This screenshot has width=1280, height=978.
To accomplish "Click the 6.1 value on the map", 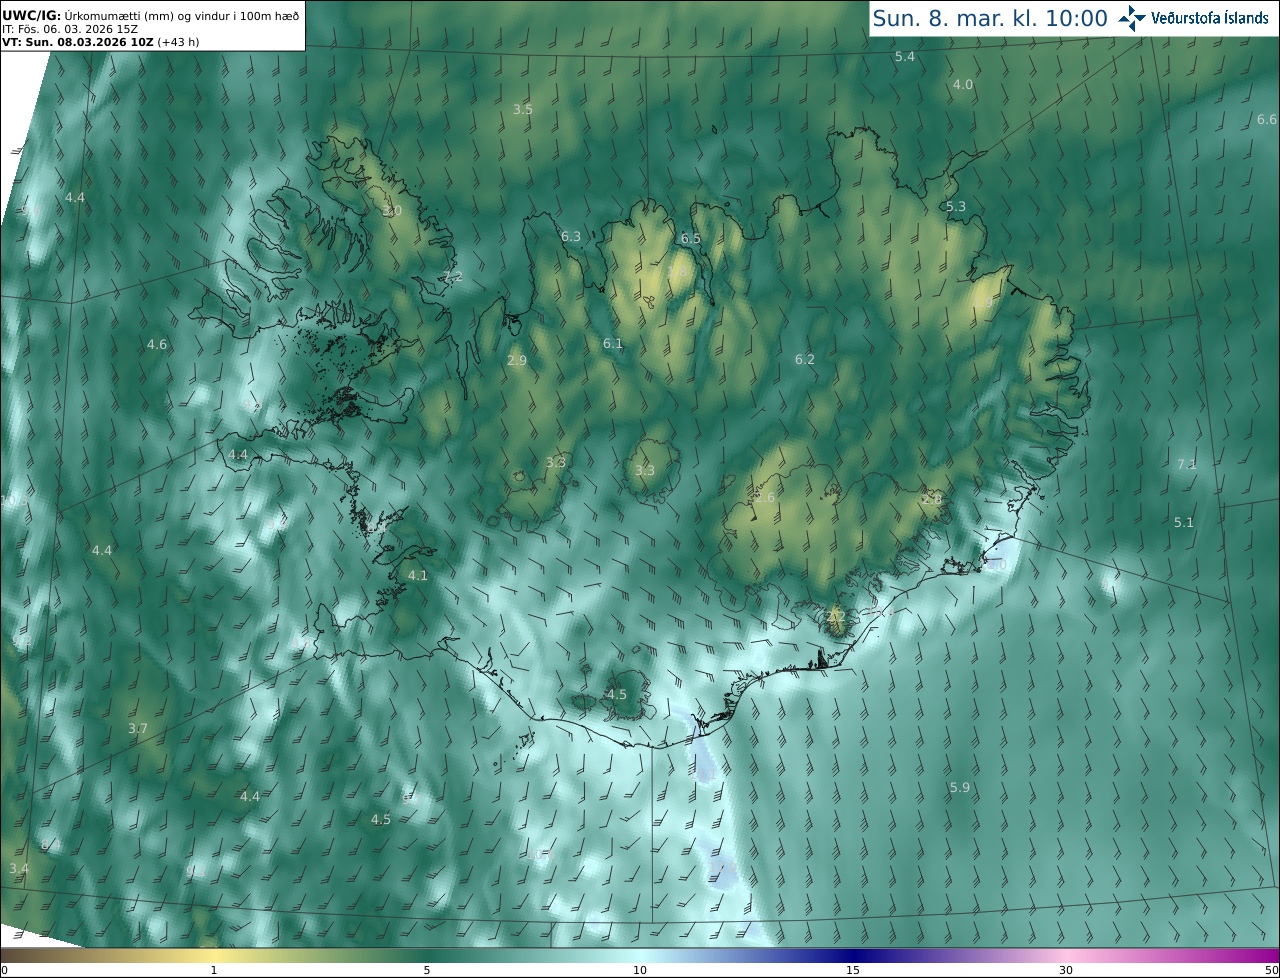I will [613, 343].
